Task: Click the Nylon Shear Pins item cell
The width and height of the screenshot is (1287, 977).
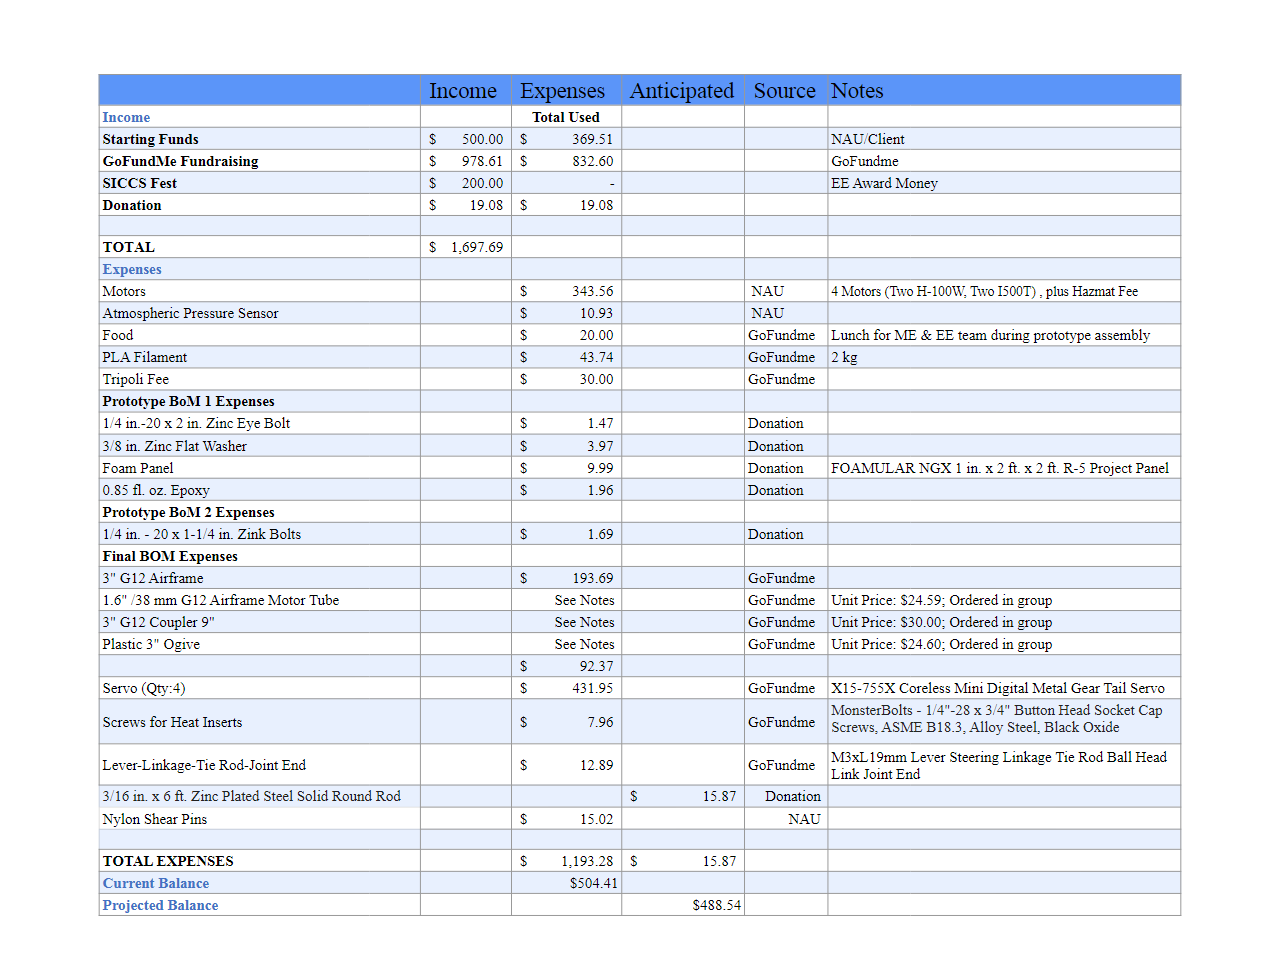Action: click(155, 820)
